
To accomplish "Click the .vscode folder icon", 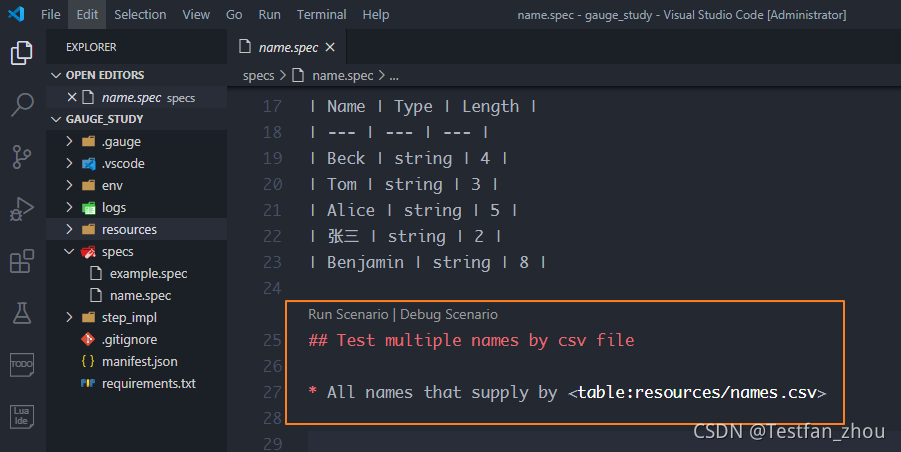I will pos(88,164).
